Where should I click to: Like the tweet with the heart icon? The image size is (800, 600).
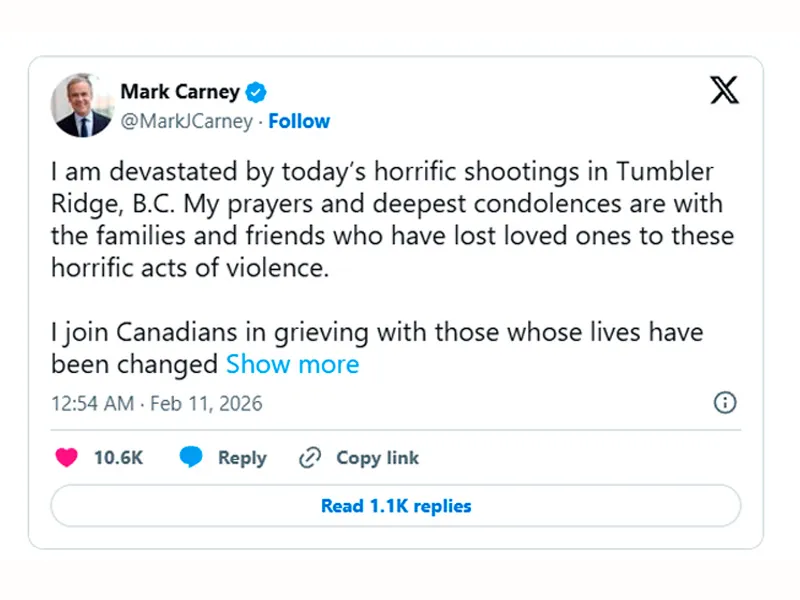66,458
